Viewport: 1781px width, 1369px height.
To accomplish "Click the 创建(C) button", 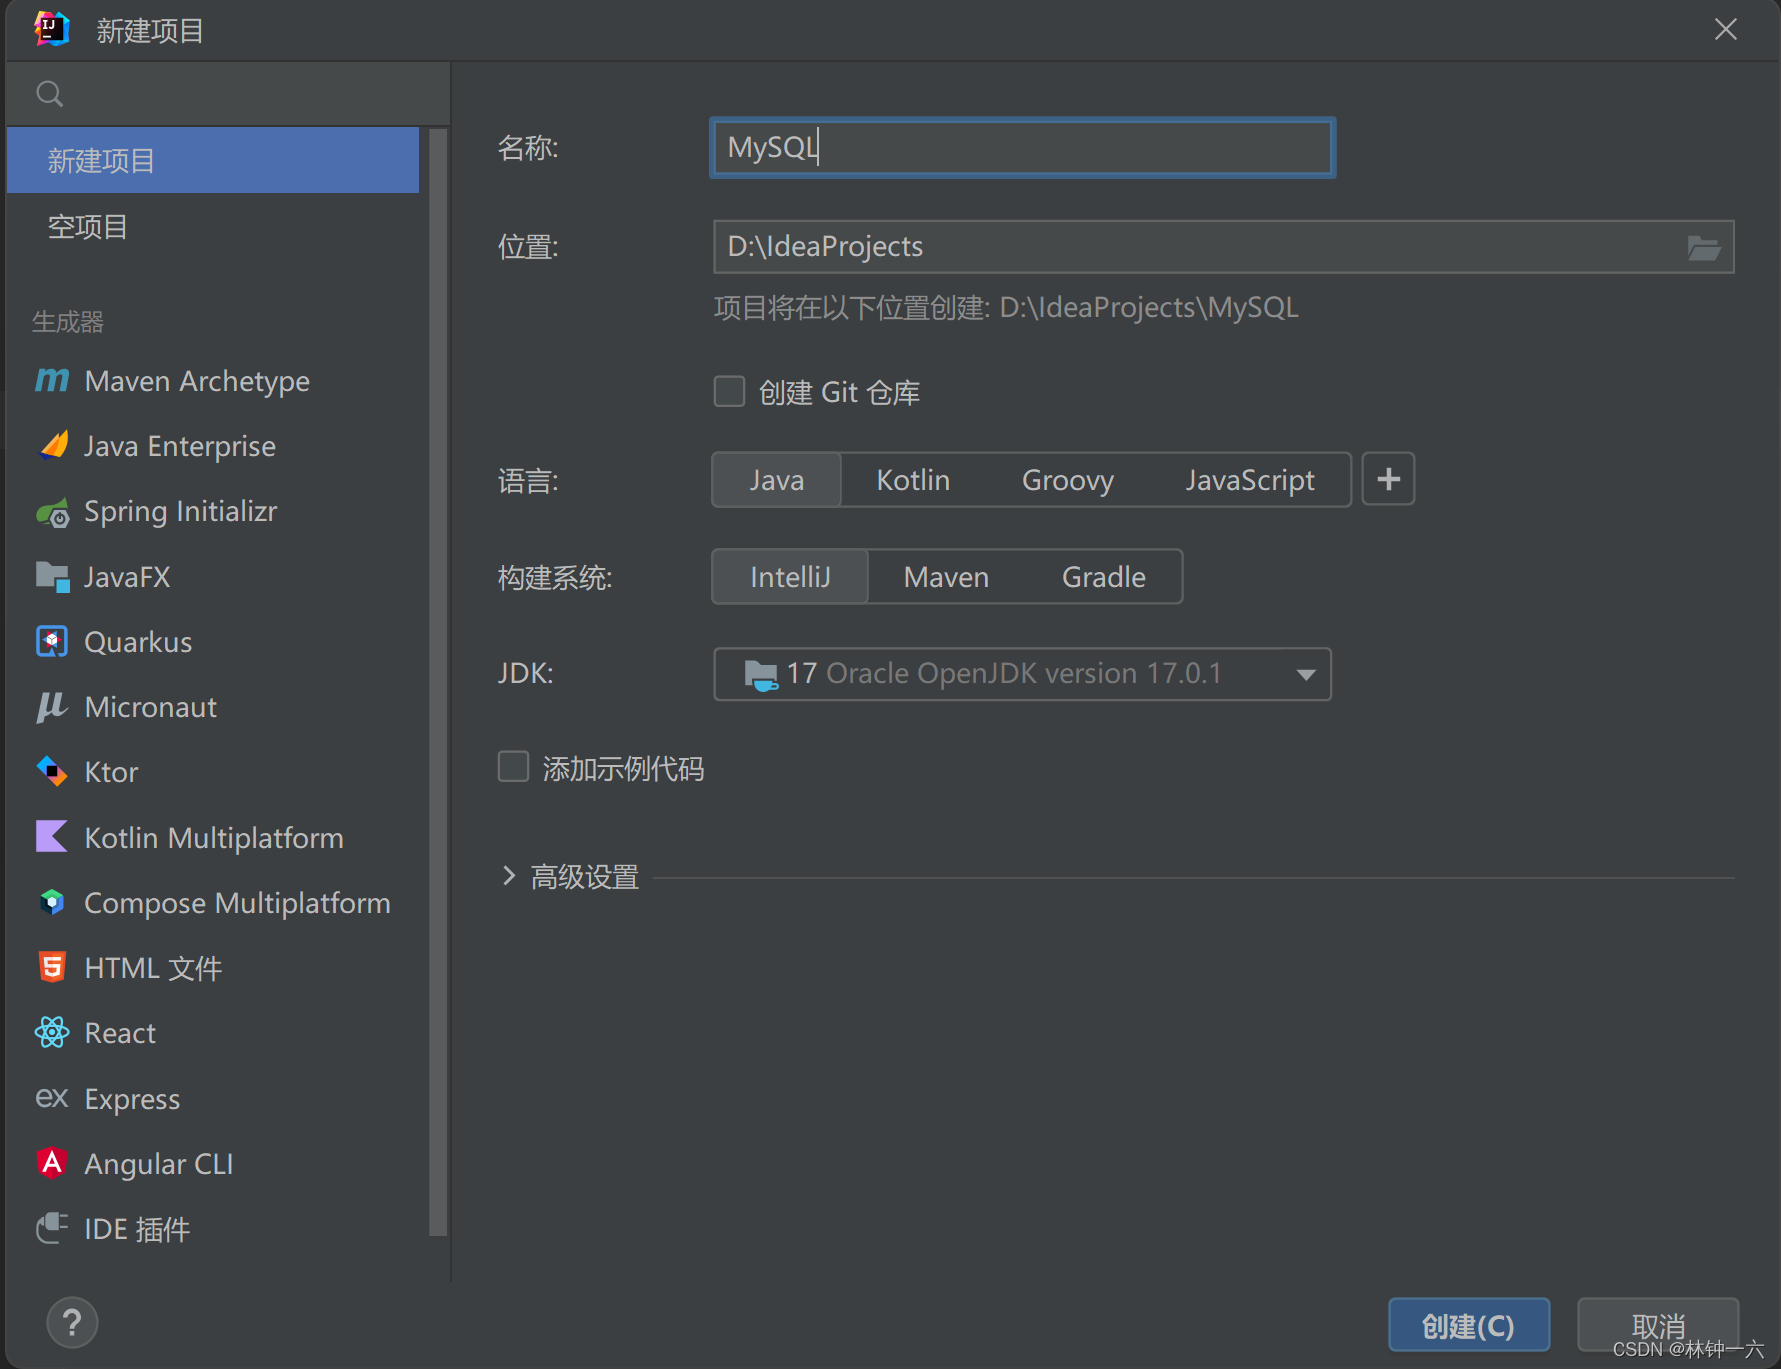I will pos(1468,1324).
